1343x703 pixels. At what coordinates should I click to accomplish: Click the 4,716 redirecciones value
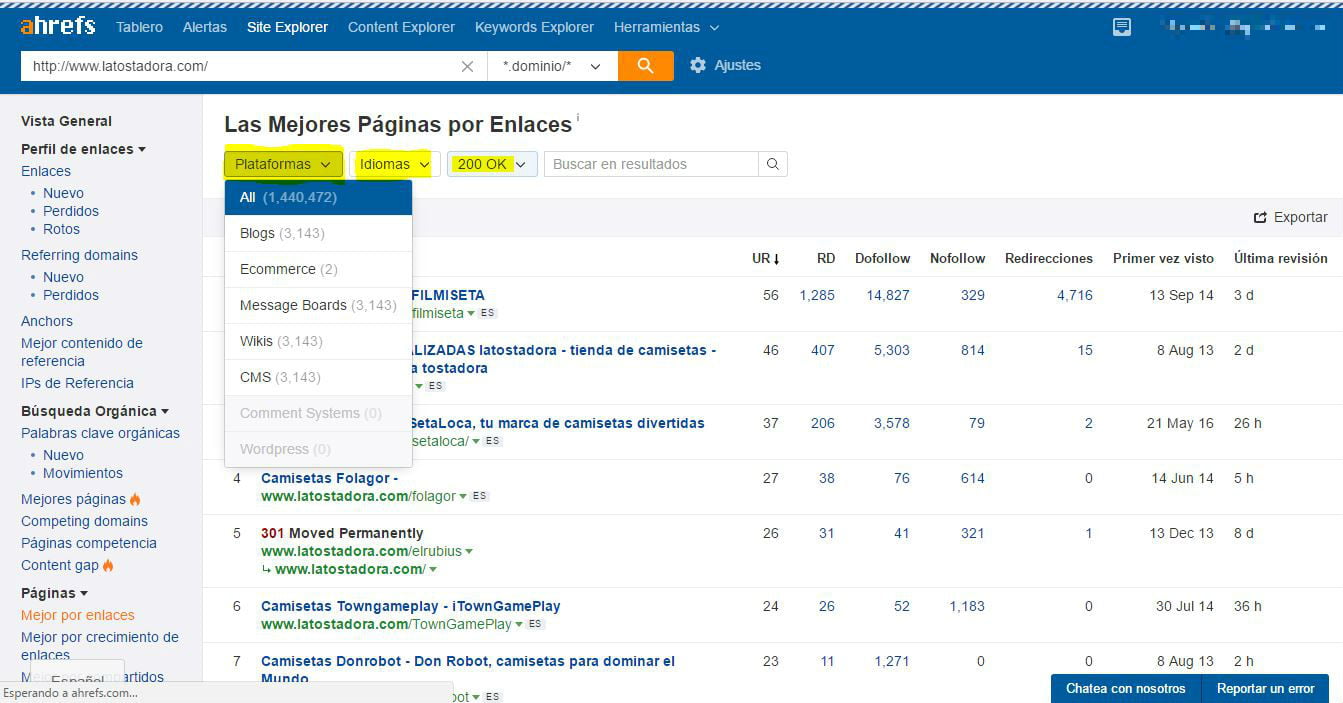pyautogui.click(x=1075, y=295)
